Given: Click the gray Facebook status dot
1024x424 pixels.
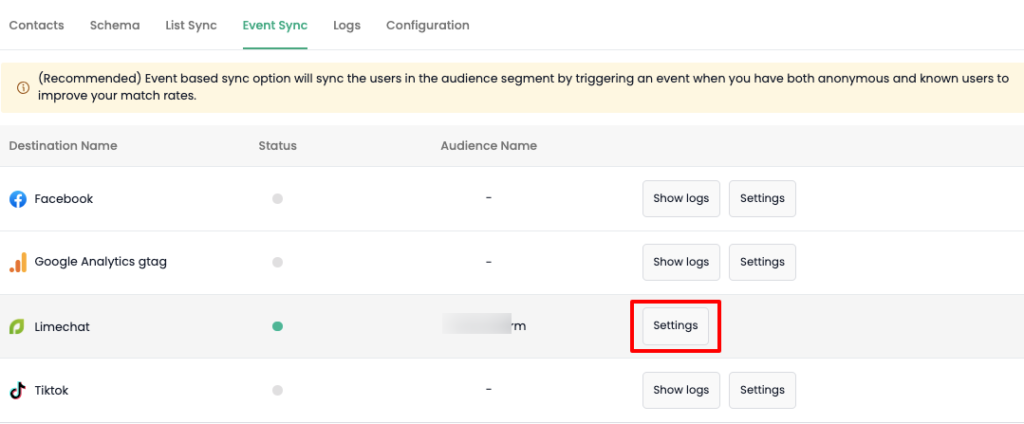Looking at the screenshot, I should click(x=278, y=199).
